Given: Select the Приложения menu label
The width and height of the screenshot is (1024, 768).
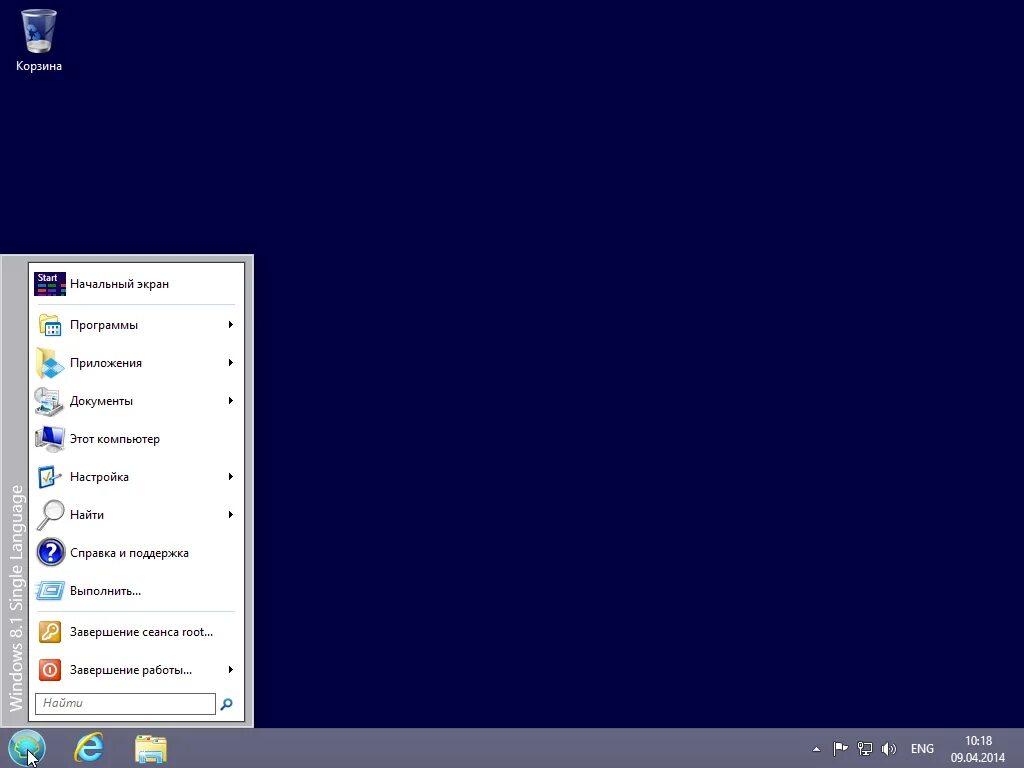Looking at the screenshot, I should [106, 363].
